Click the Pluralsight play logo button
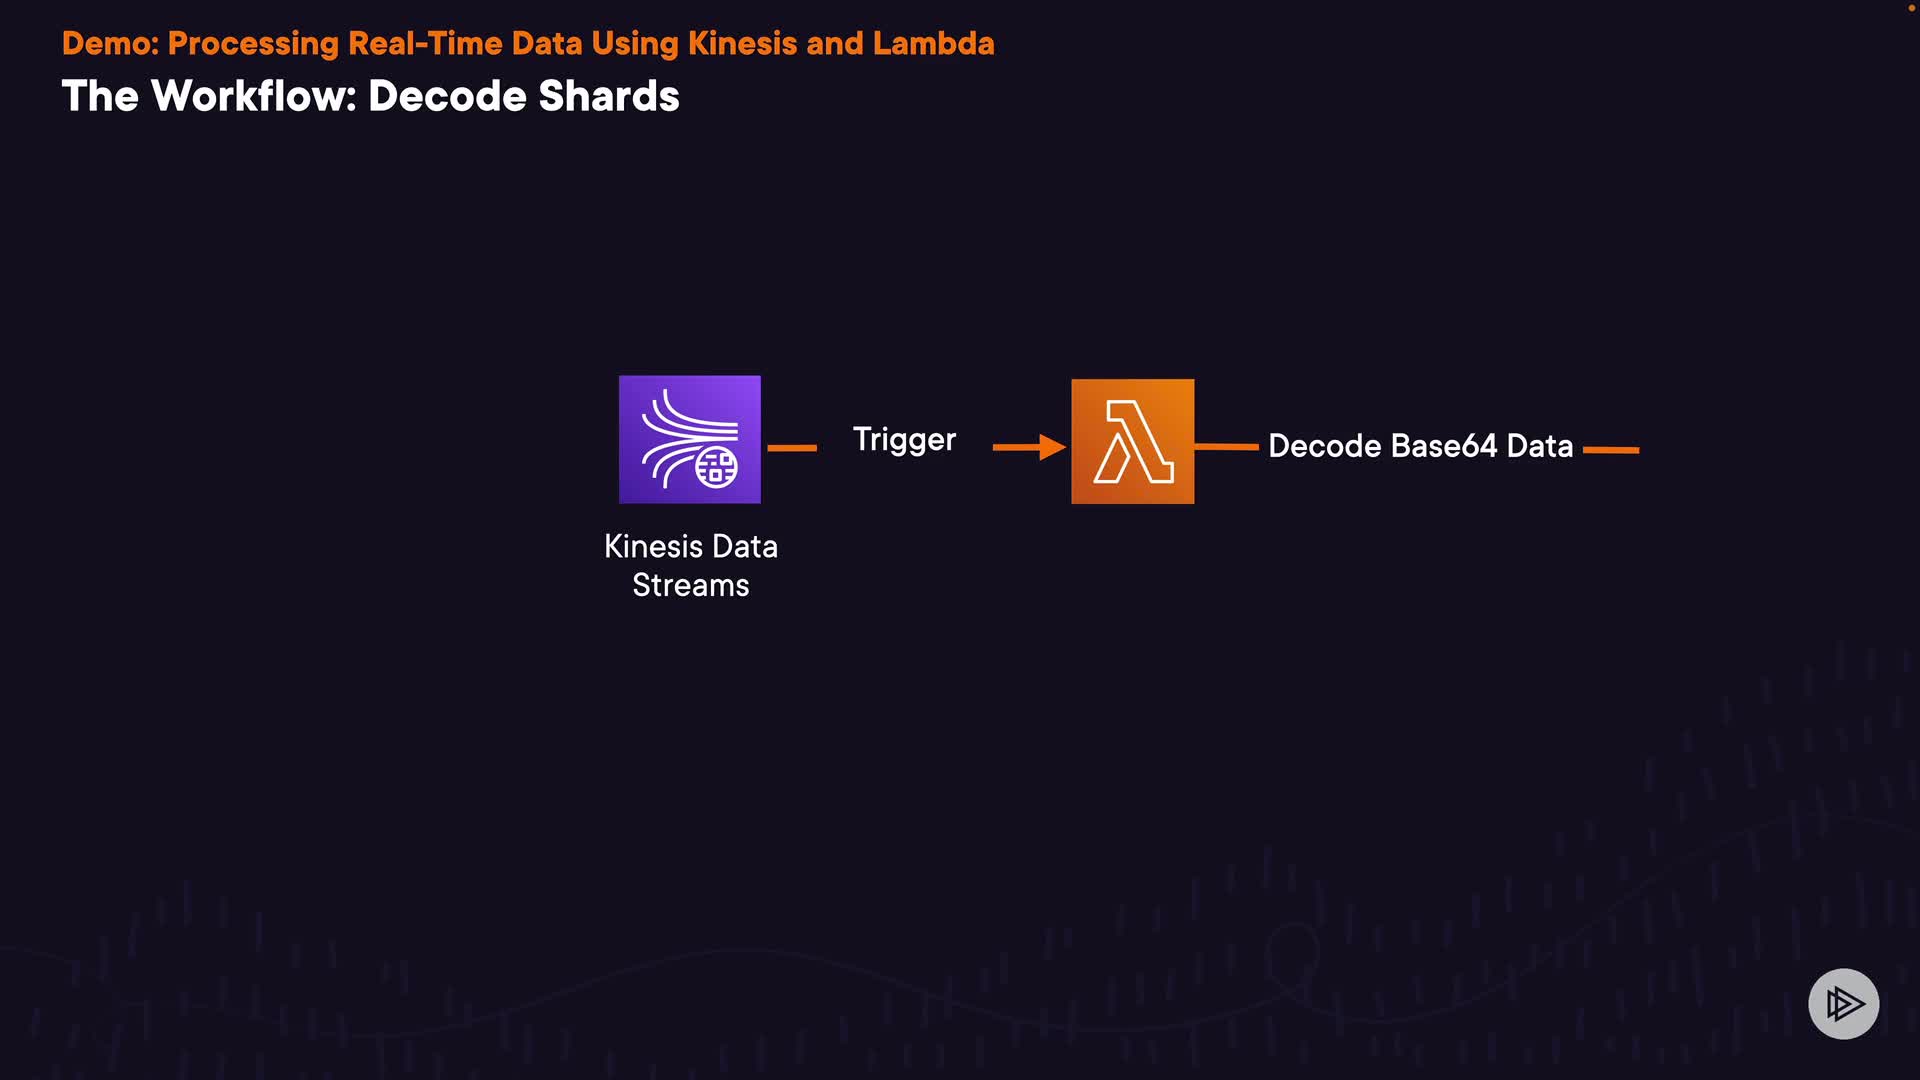This screenshot has height=1080, width=1920. pos(1843,1003)
